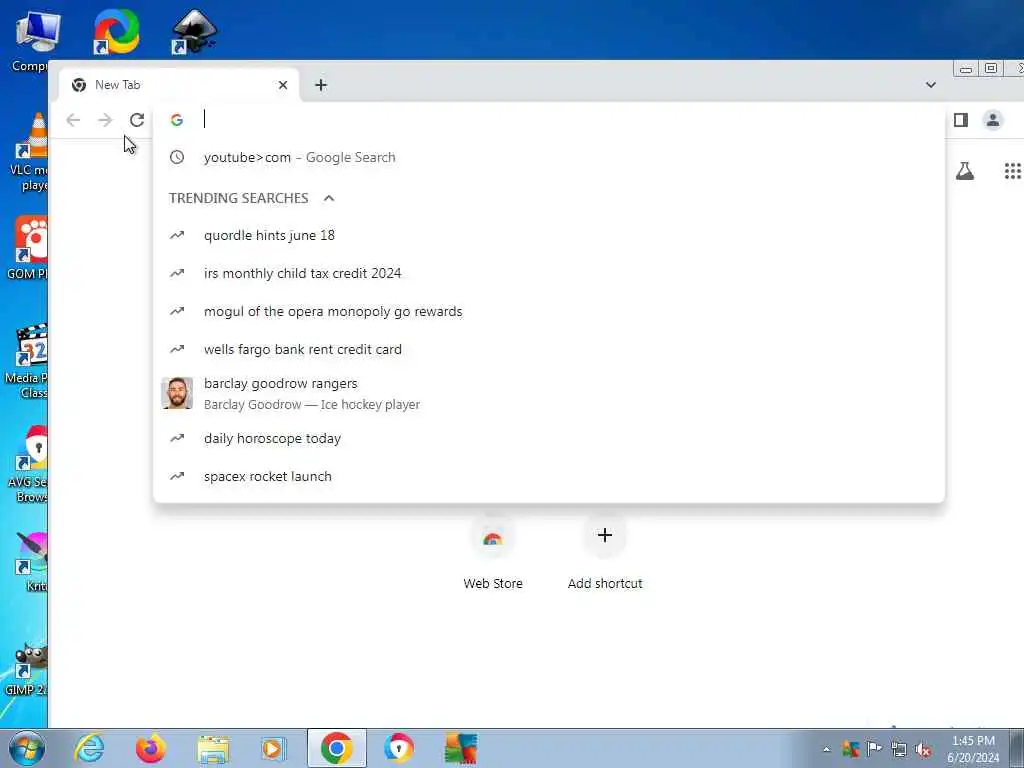Viewport: 1024px width, 768px height.
Task: Open the Web Store shortcut
Action: coord(492,552)
